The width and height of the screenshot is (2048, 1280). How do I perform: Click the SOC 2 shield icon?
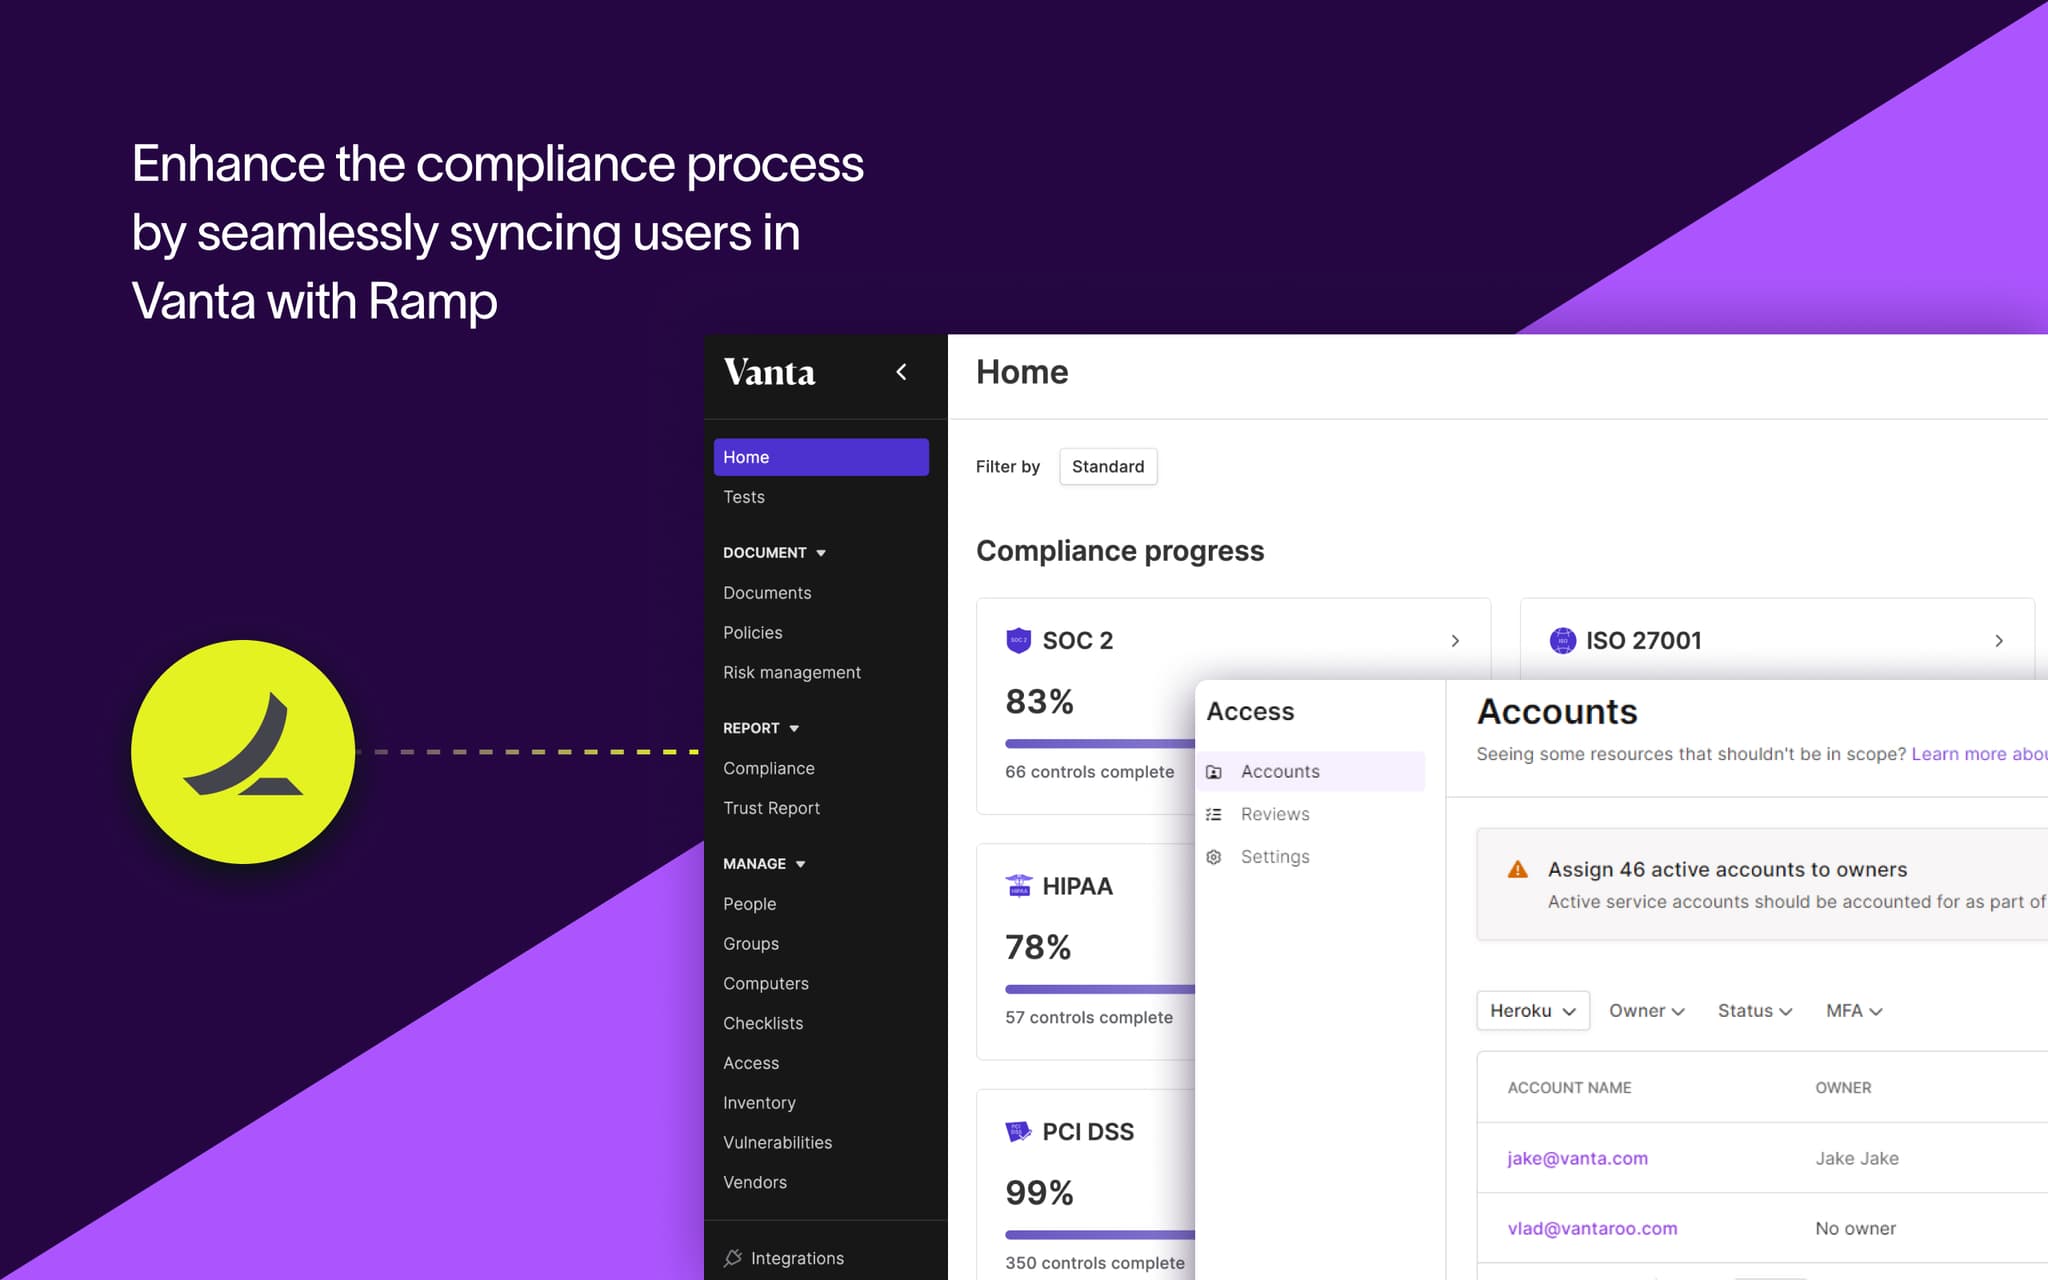click(x=1018, y=640)
